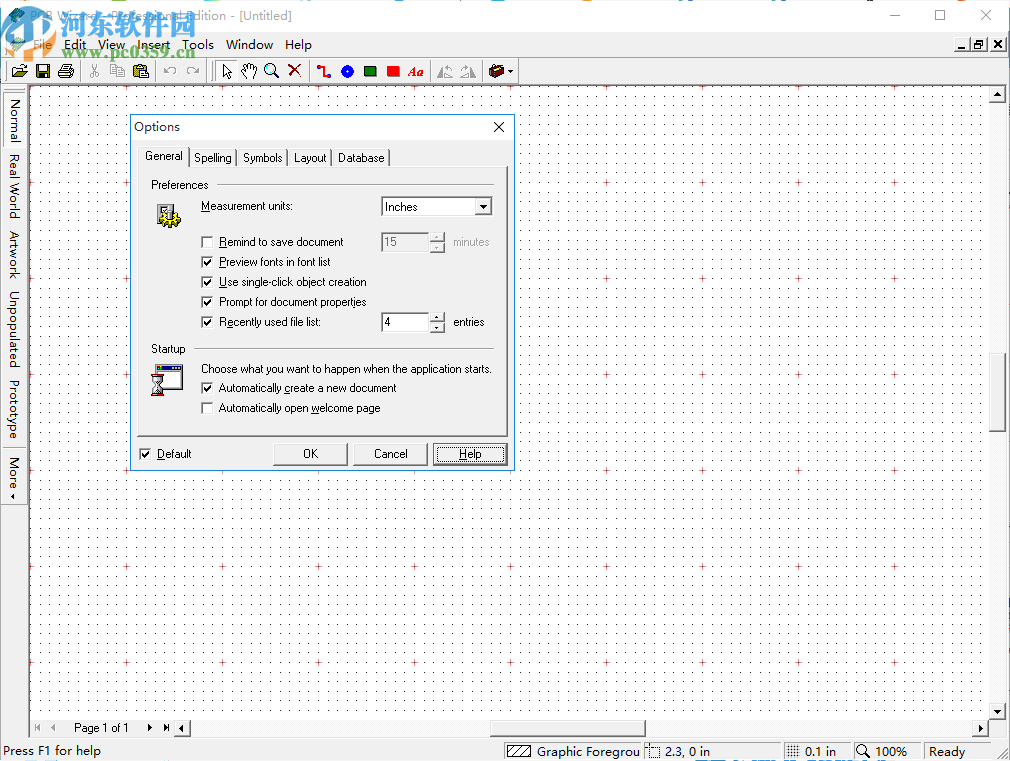Viewport: 1010px width, 761px height.
Task: Click the Copy toolbar icon
Action: tap(117, 71)
